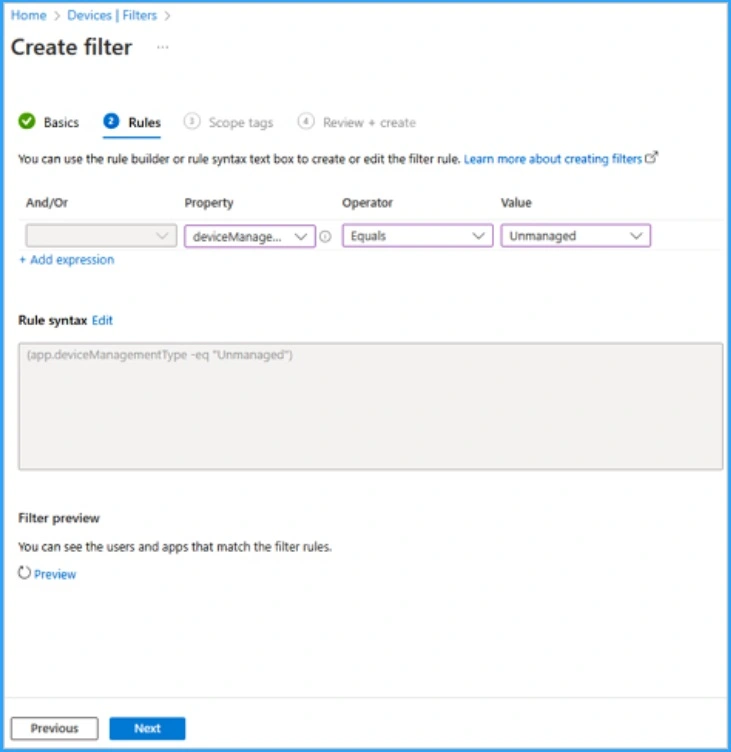Viewport: 731px width, 752px height.
Task: Click the Operator column header text
Action: tap(367, 202)
